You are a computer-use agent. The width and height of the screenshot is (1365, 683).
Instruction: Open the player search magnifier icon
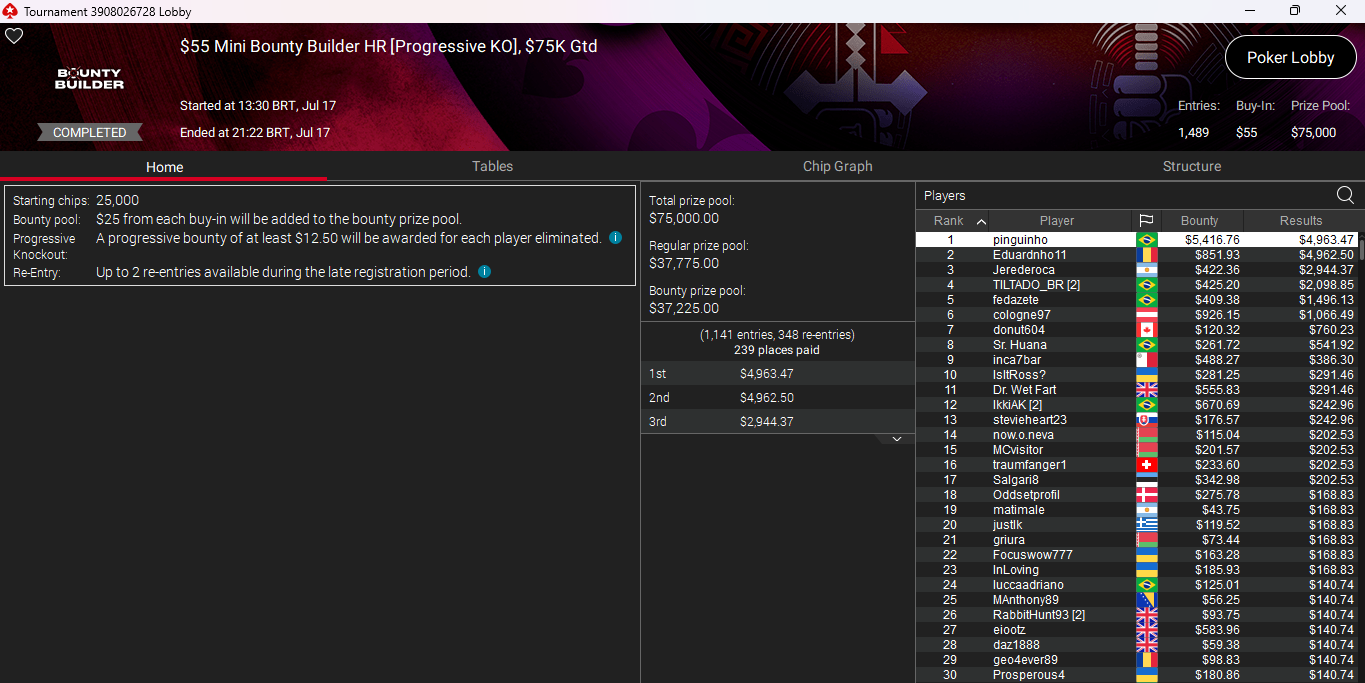pyautogui.click(x=1345, y=195)
